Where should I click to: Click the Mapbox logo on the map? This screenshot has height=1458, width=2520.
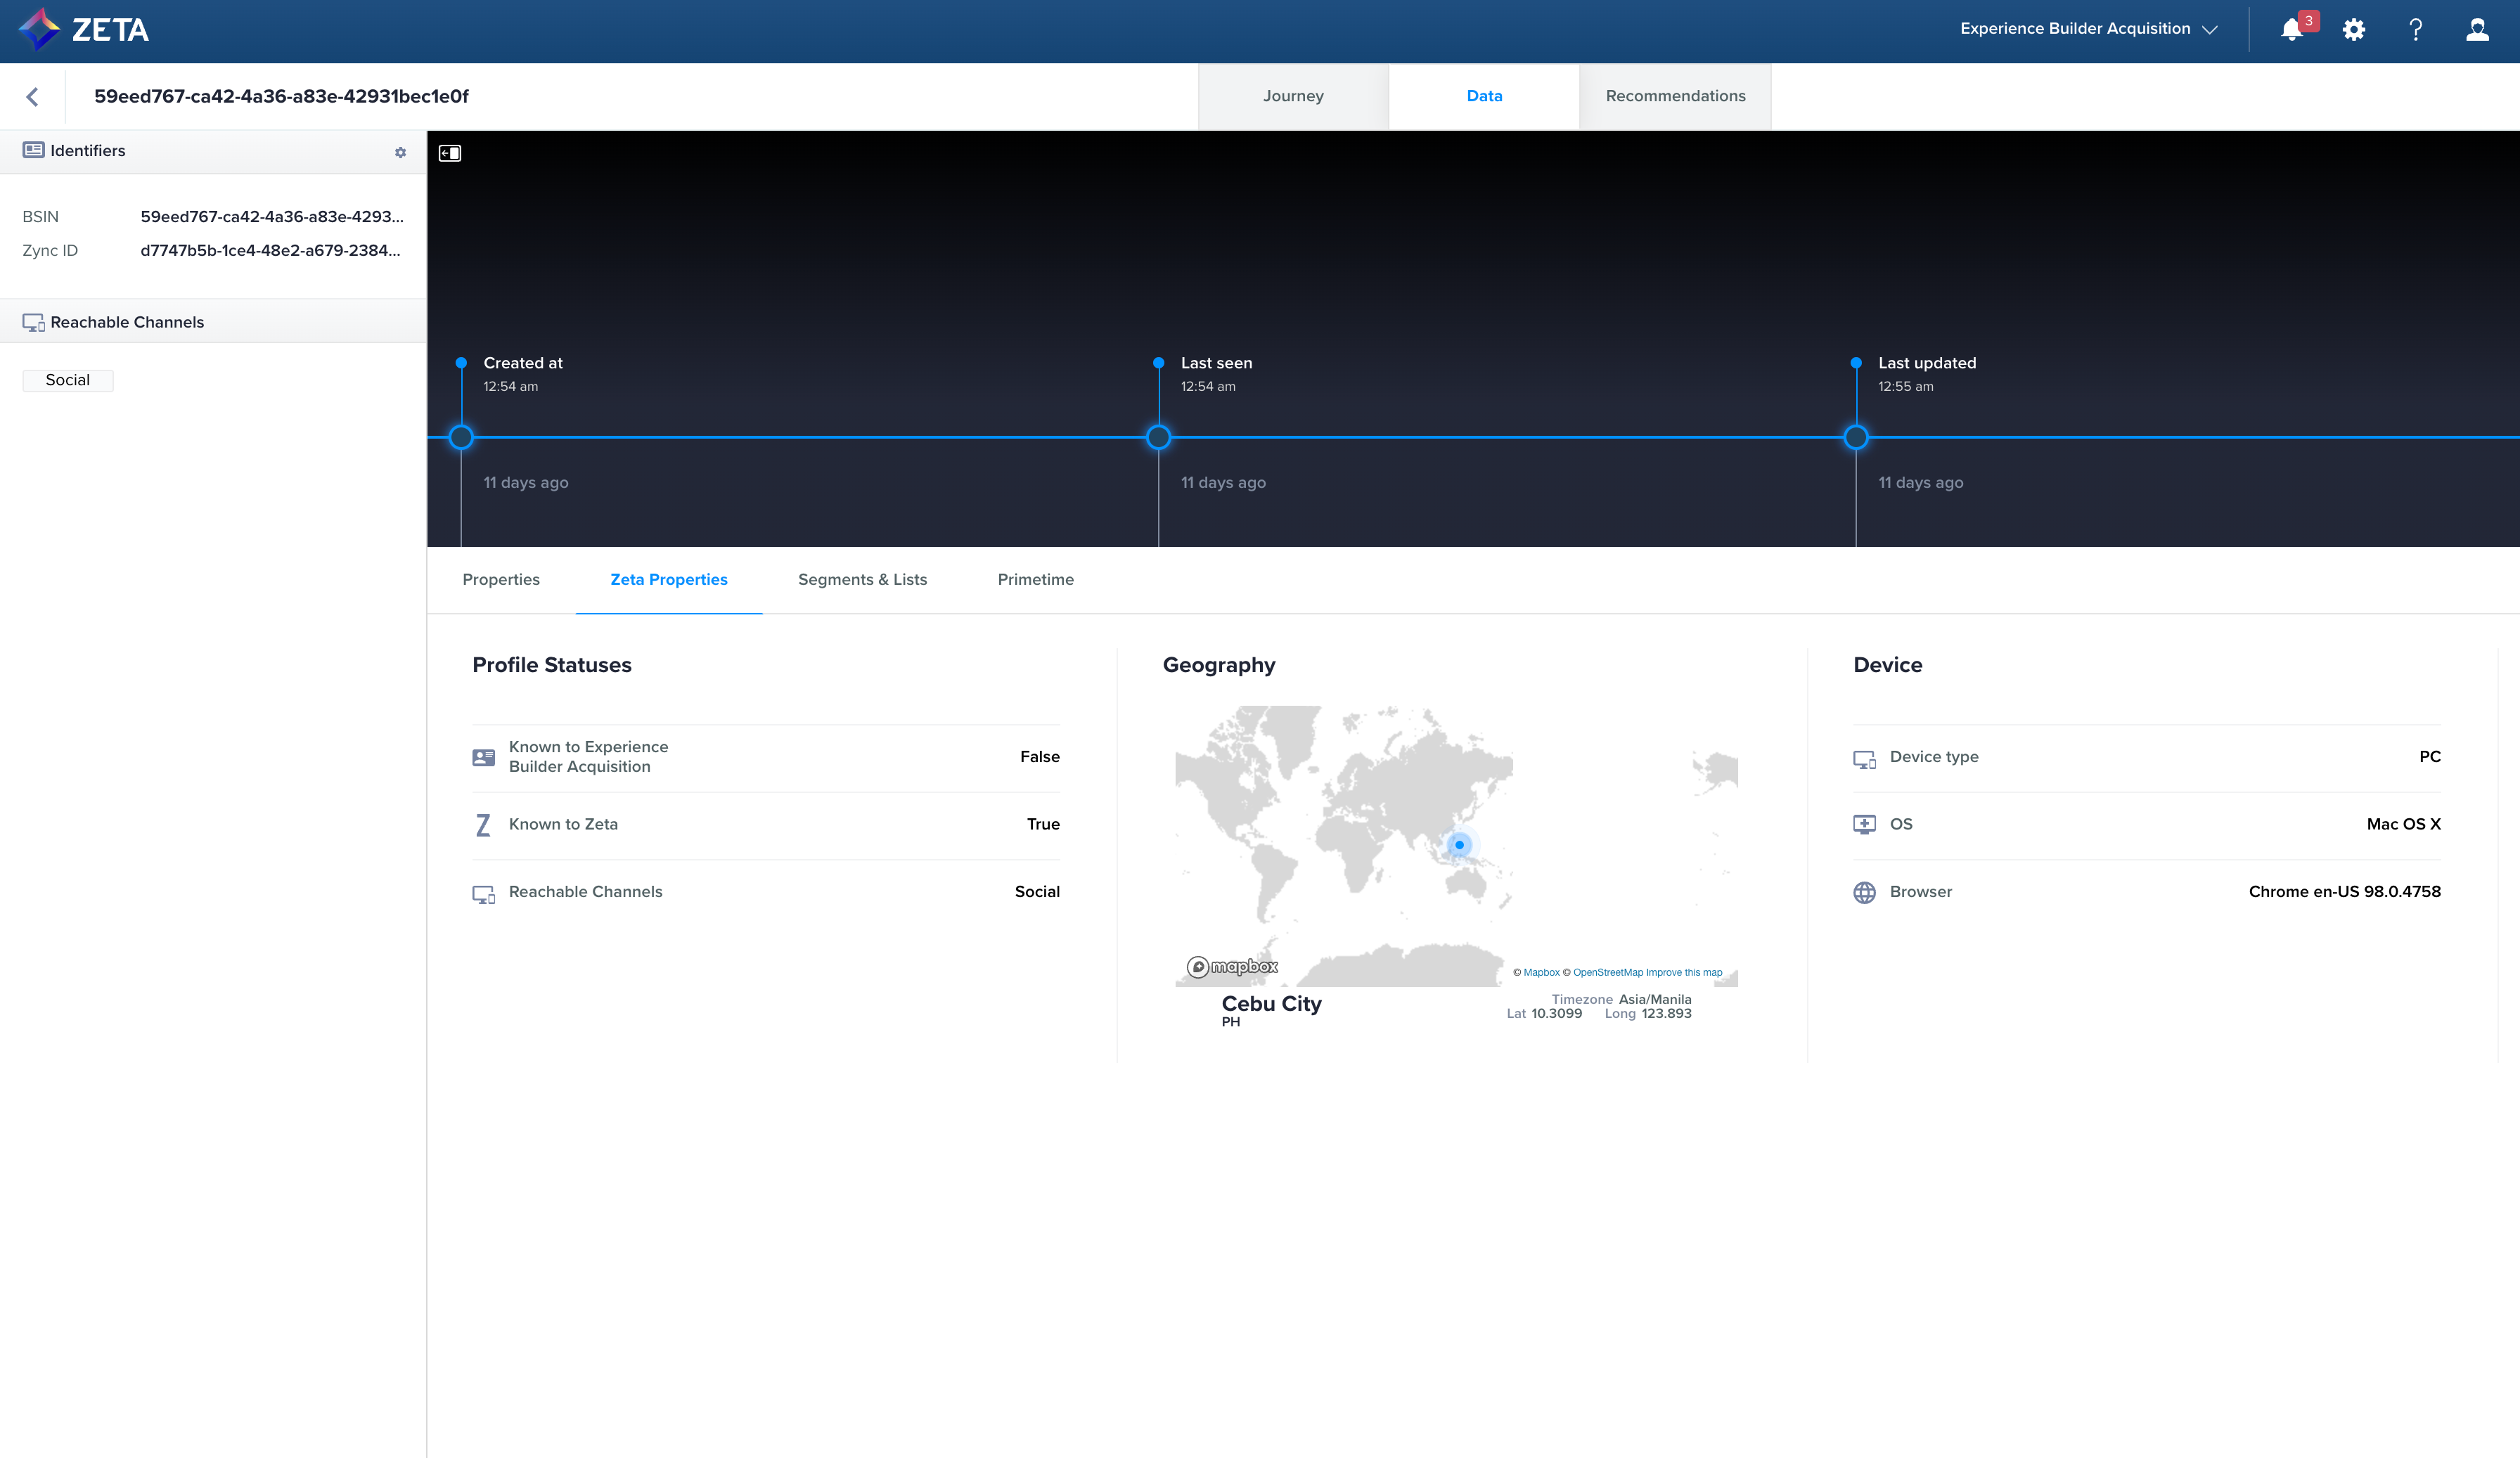click(x=1232, y=966)
